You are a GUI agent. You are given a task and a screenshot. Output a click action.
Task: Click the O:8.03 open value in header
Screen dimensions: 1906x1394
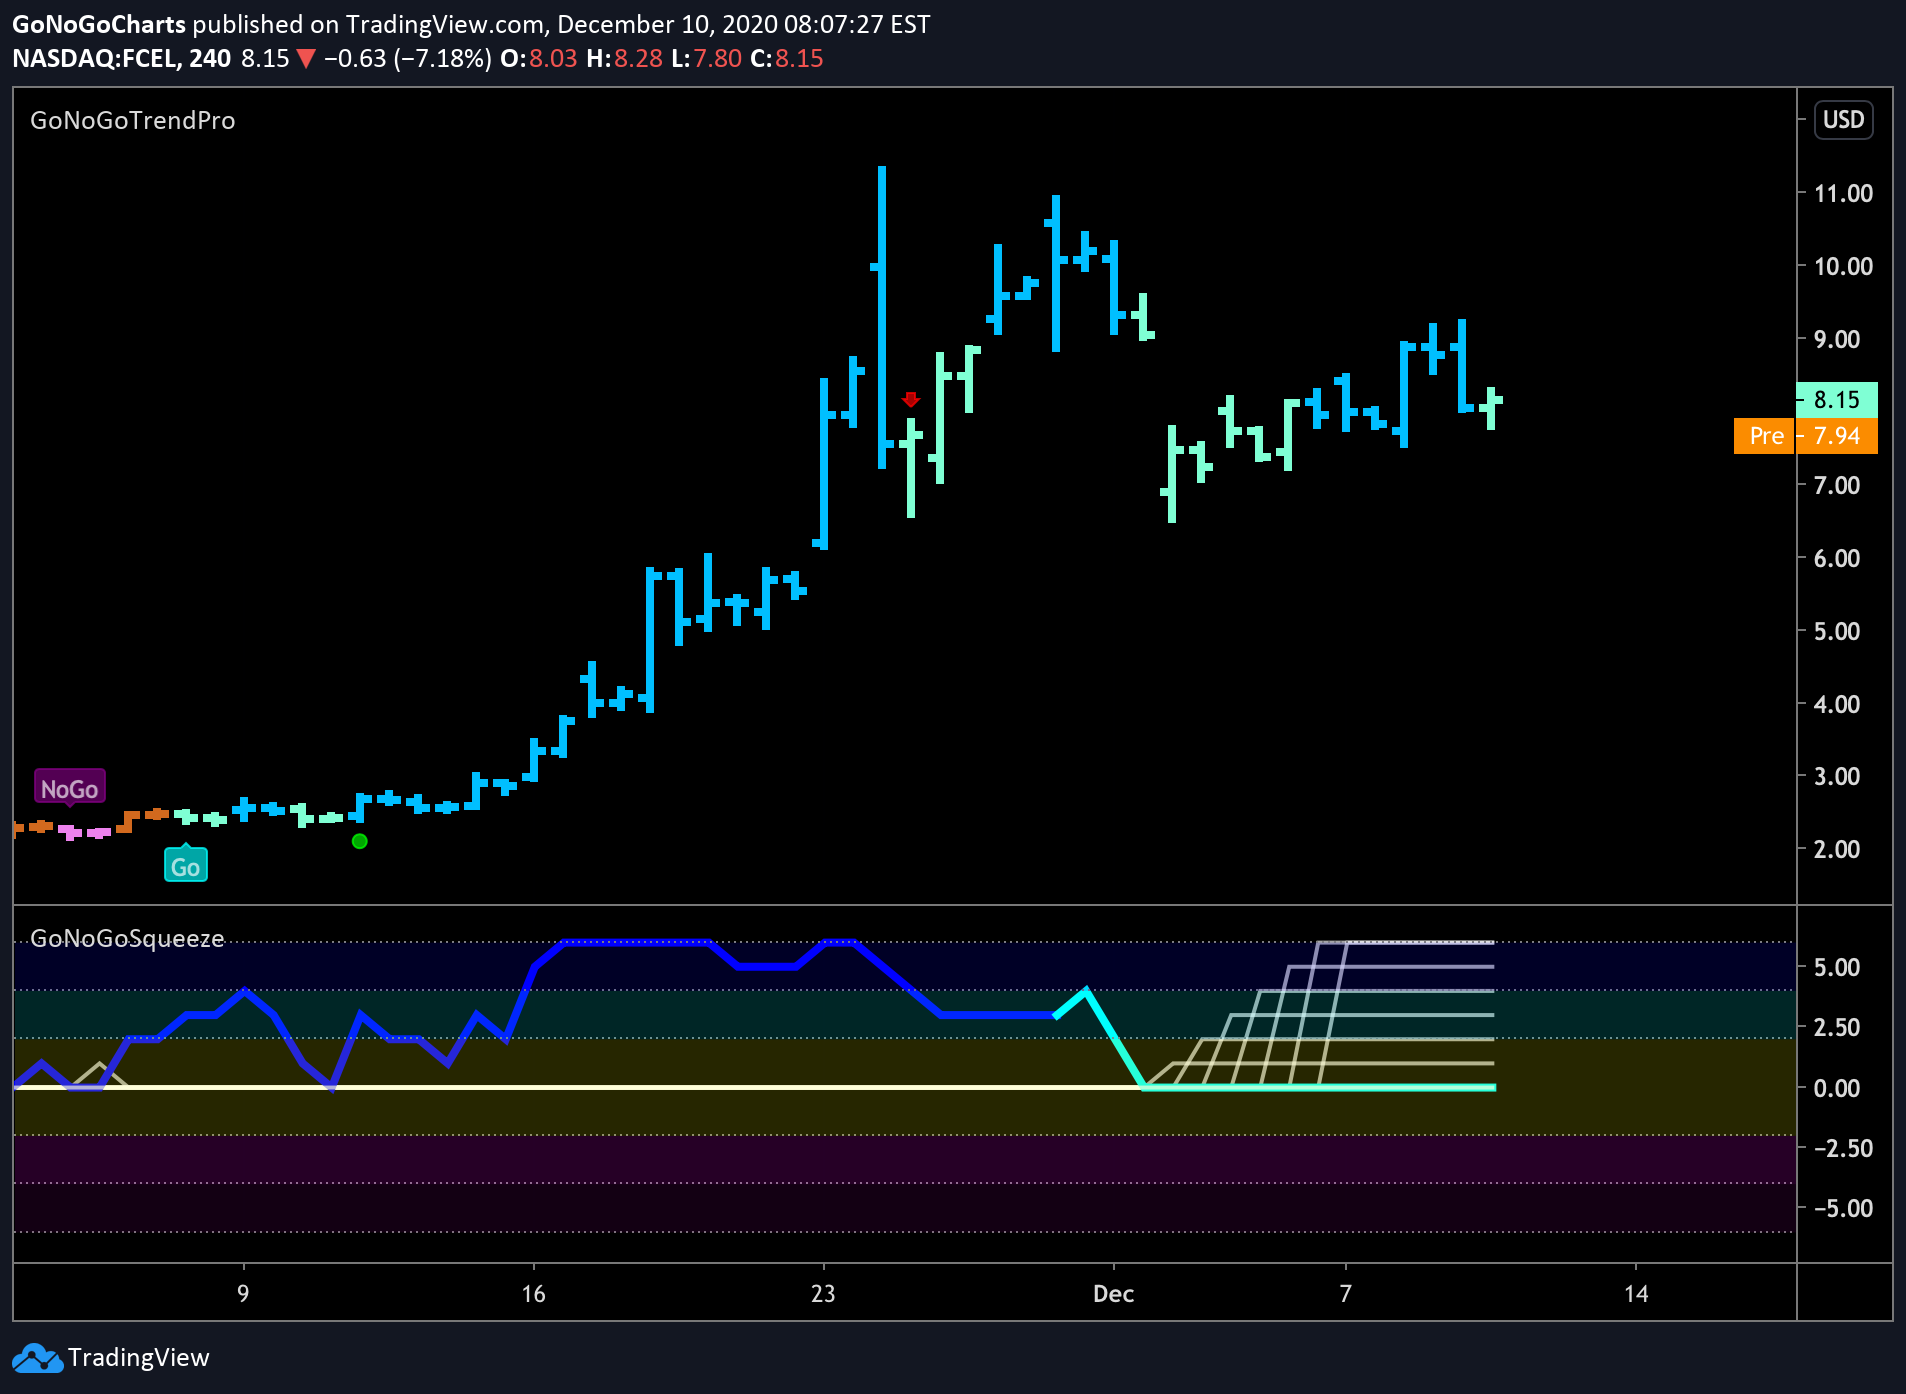tap(539, 59)
